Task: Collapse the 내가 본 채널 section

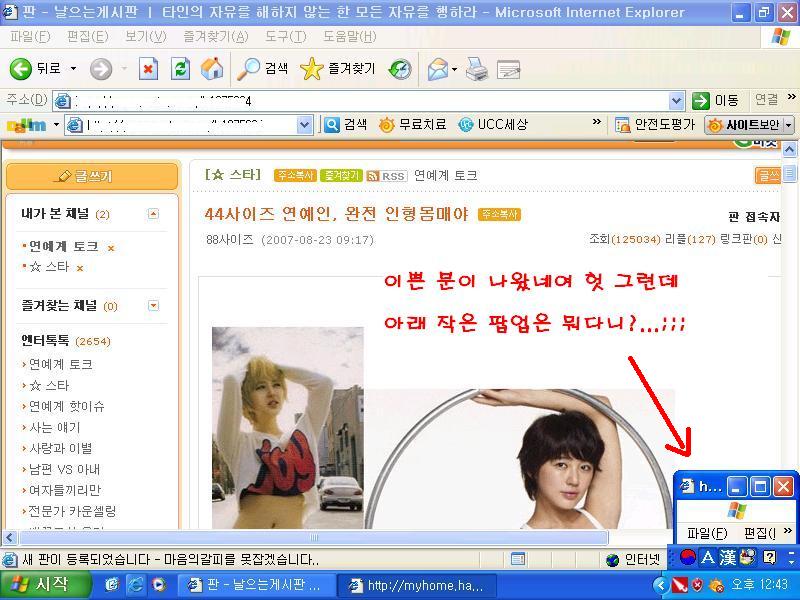Action: point(153,214)
